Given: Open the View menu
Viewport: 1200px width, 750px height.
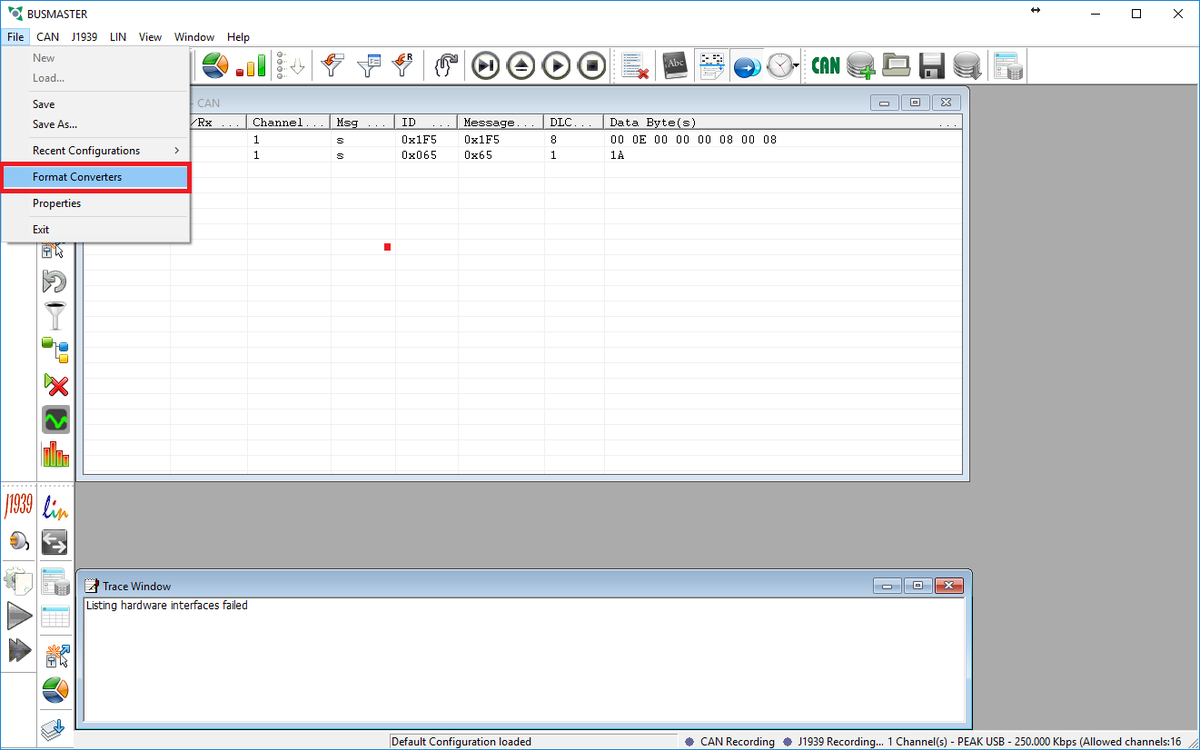Looking at the screenshot, I should [x=150, y=37].
